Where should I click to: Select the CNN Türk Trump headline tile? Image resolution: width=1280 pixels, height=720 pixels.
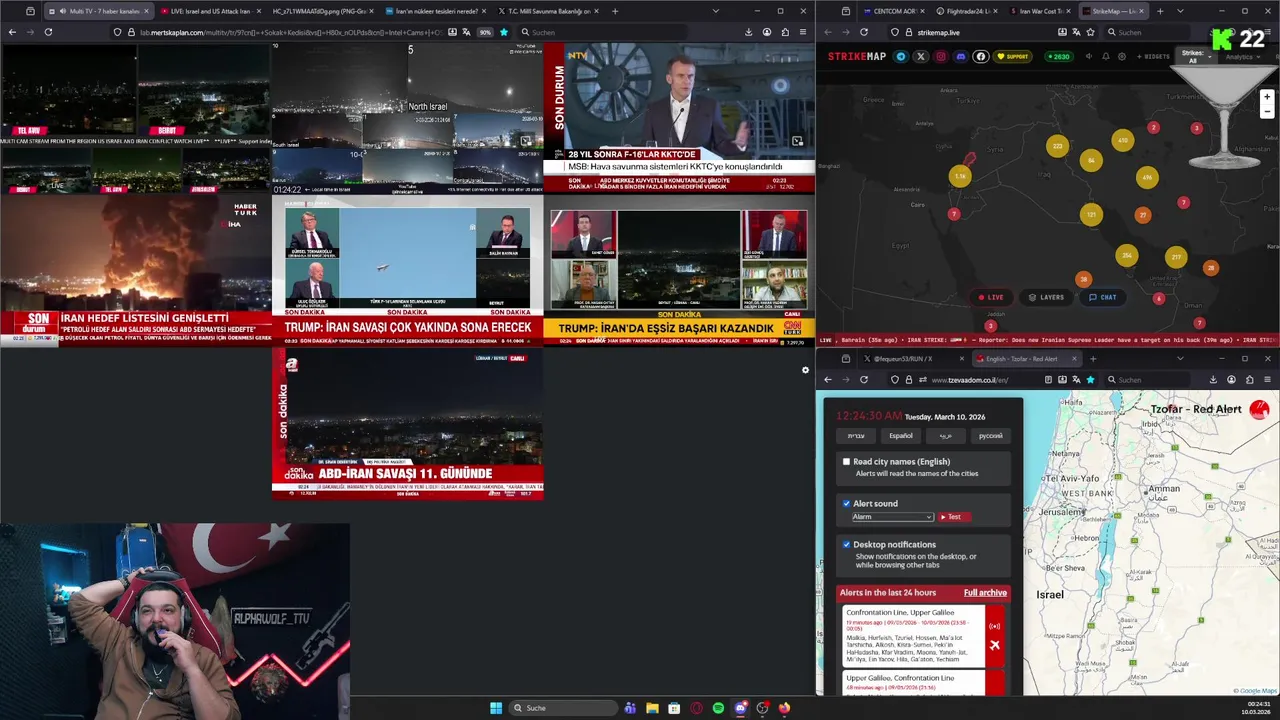click(679, 270)
